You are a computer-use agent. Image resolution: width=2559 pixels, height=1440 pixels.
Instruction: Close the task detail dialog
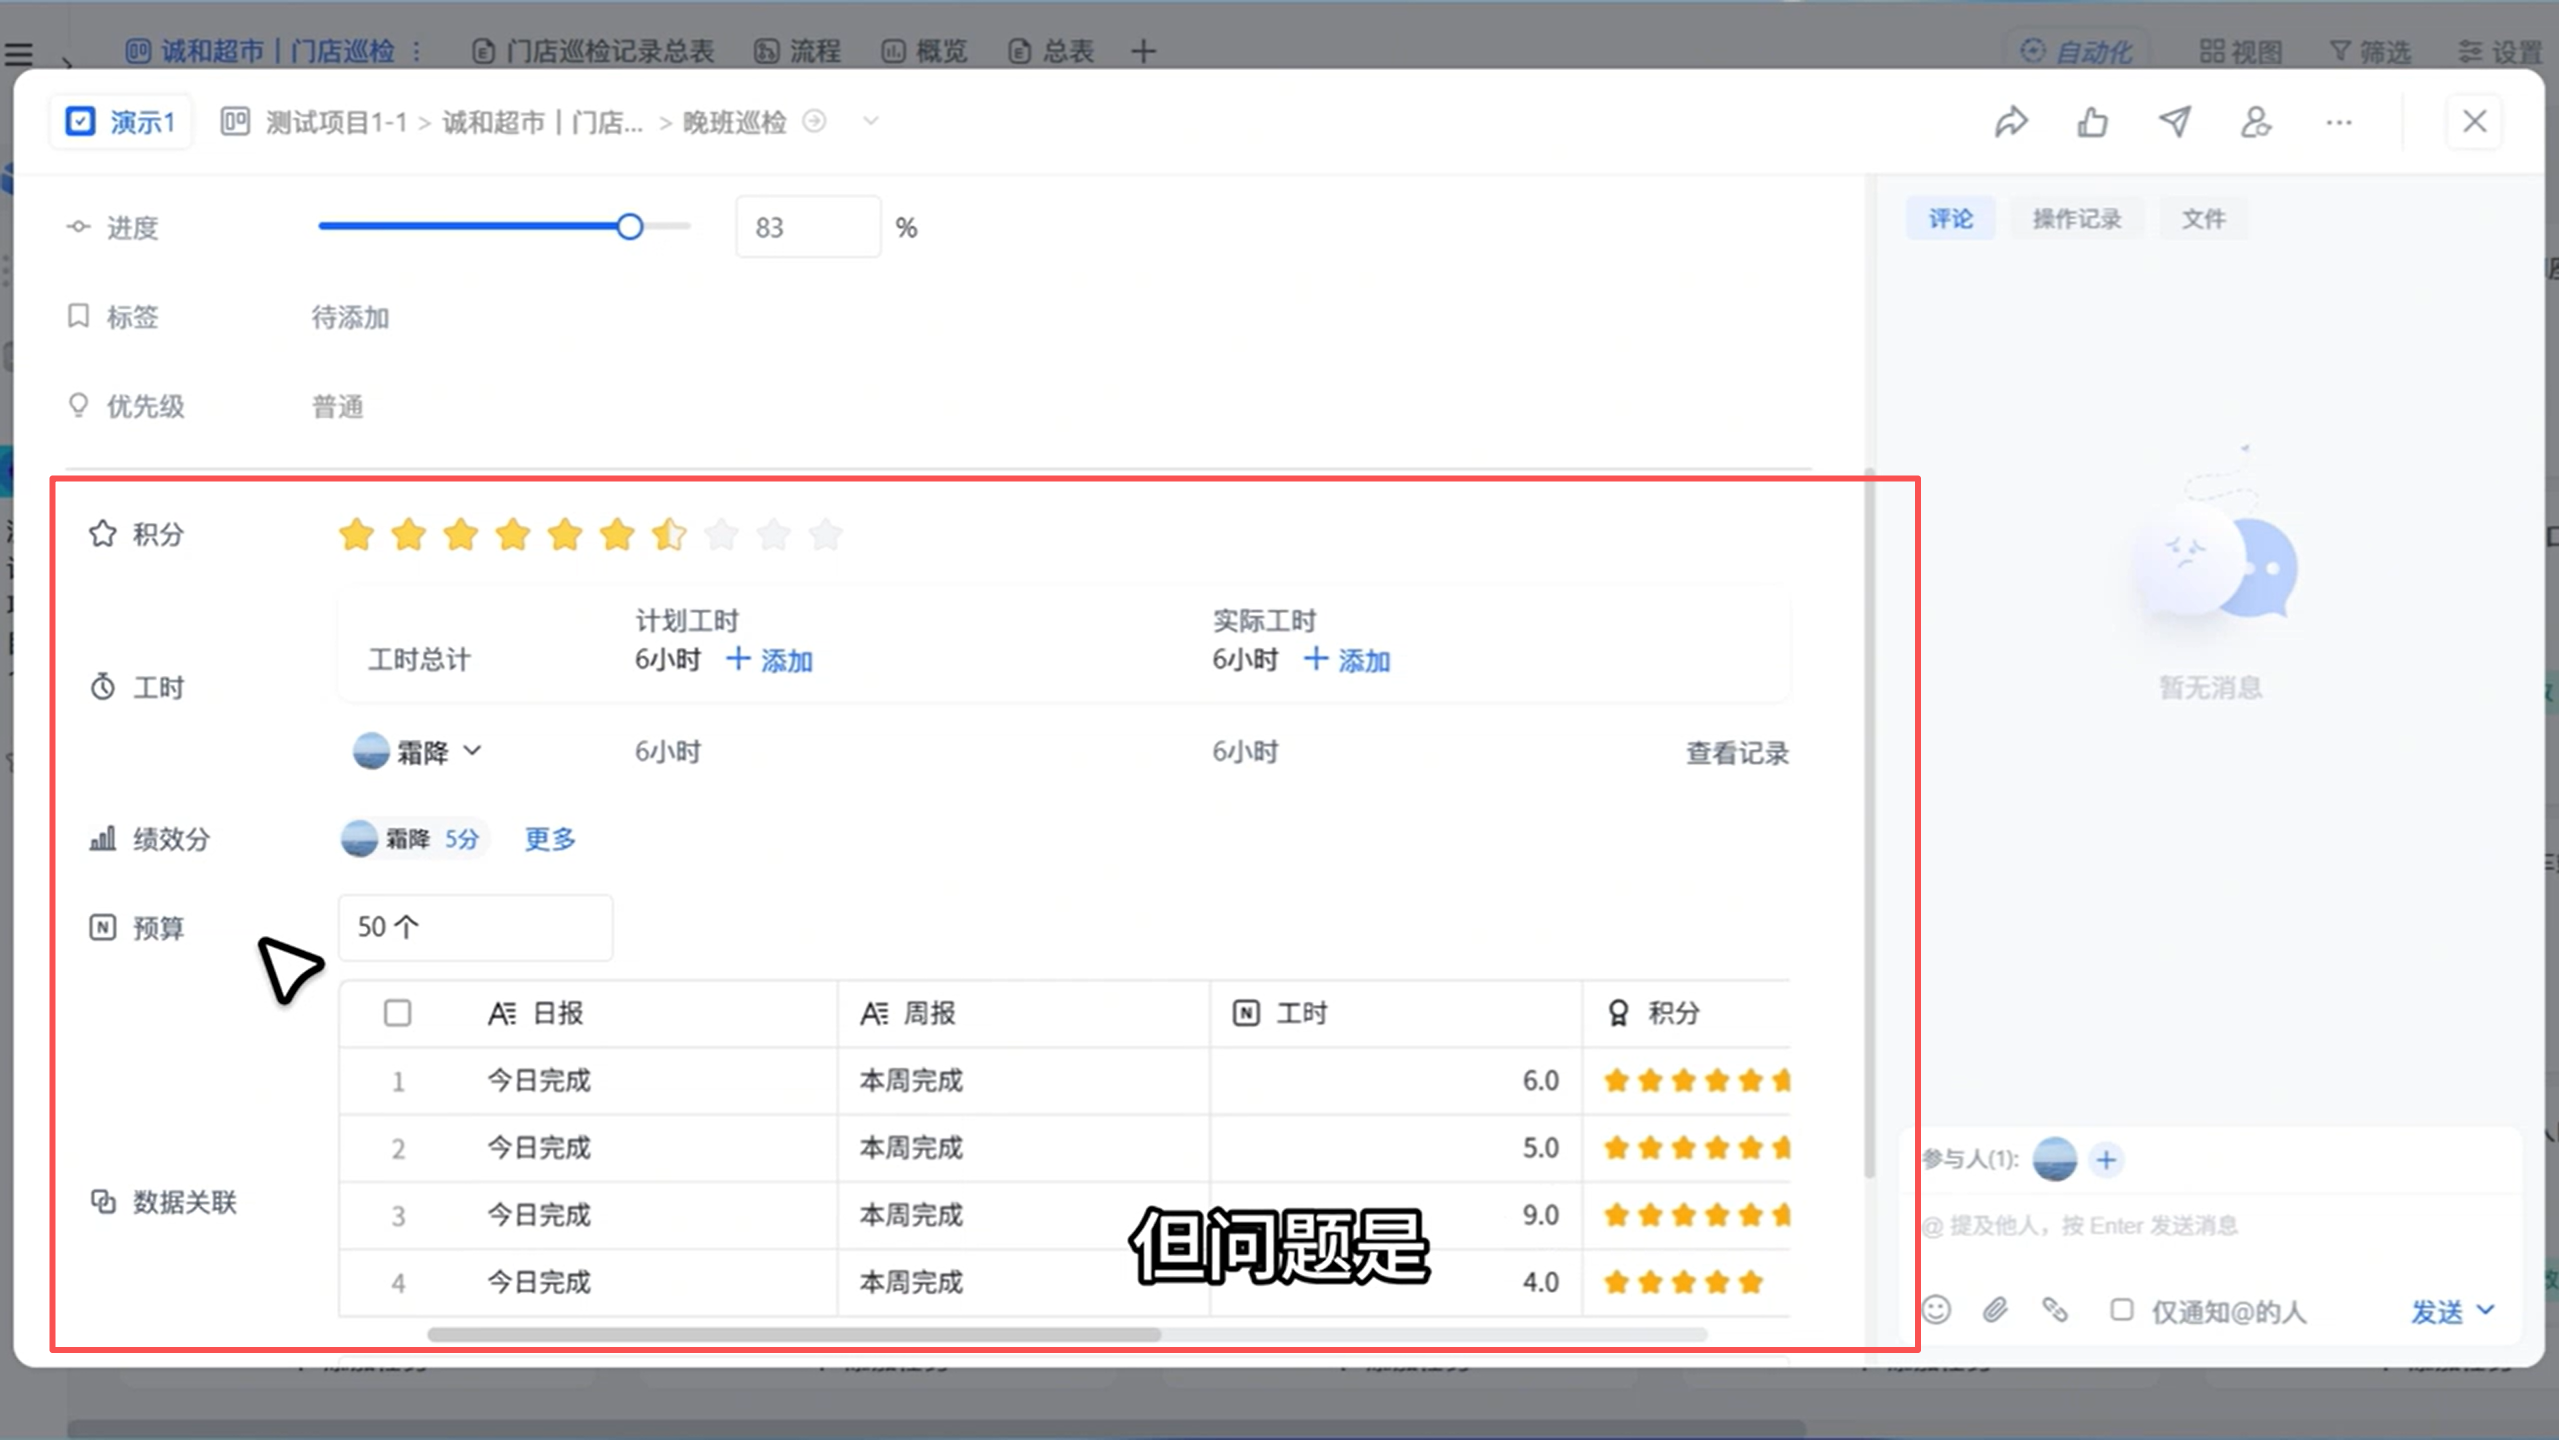tap(2474, 122)
